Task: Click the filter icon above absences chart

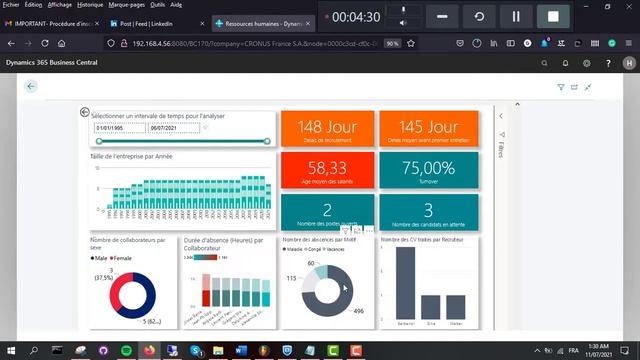Action: pyautogui.click(x=345, y=231)
